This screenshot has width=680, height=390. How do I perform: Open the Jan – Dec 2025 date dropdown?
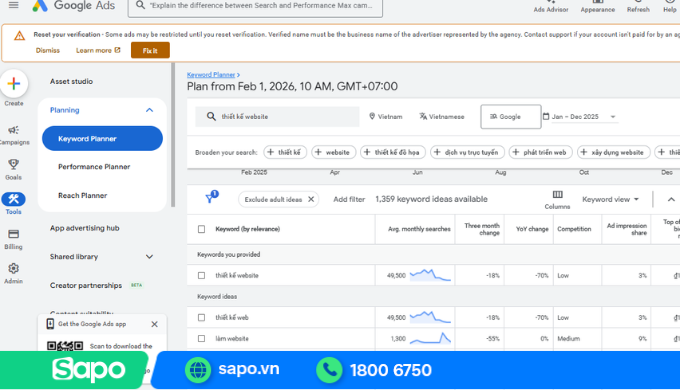pyautogui.click(x=584, y=116)
